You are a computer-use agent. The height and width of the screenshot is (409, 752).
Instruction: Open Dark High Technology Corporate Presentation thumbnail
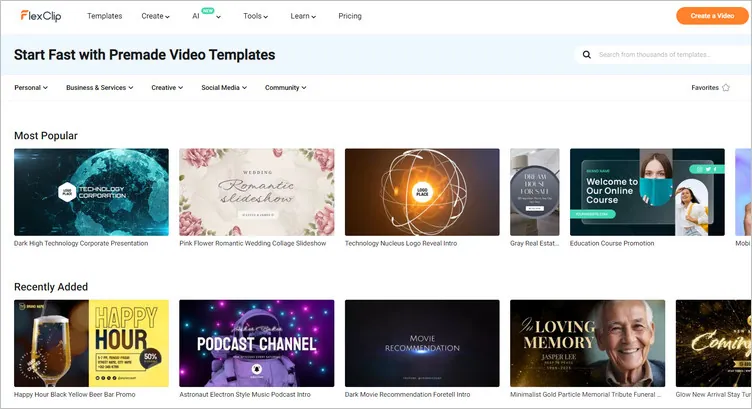click(x=91, y=192)
